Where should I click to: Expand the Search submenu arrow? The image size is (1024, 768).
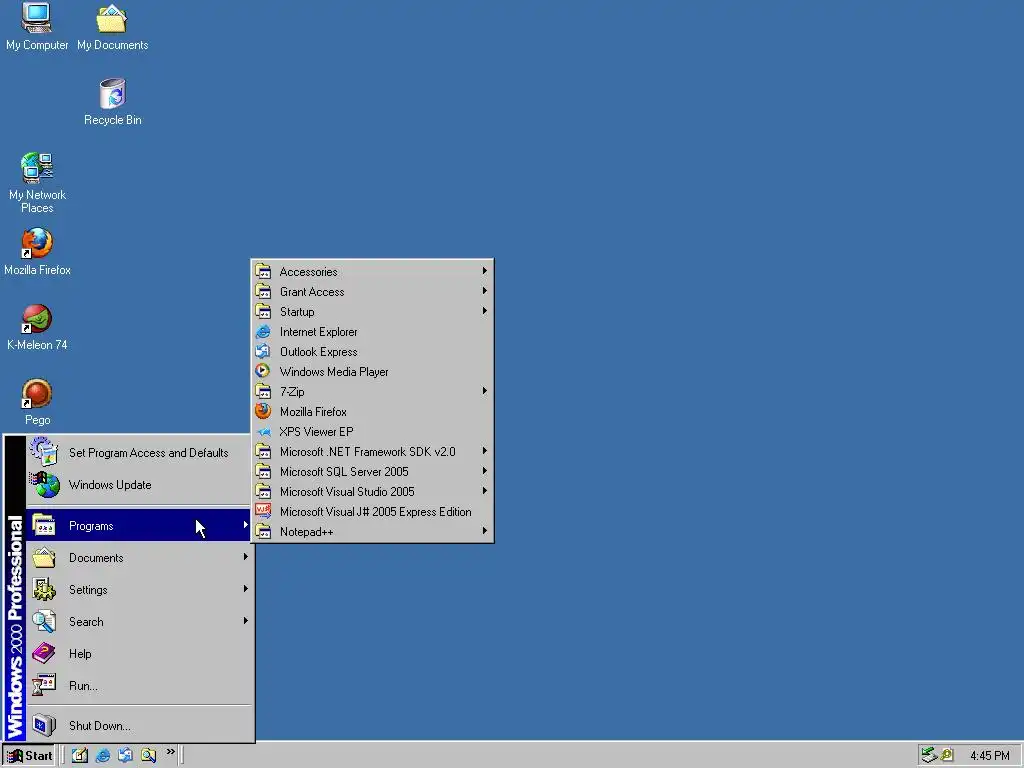click(246, 620)
